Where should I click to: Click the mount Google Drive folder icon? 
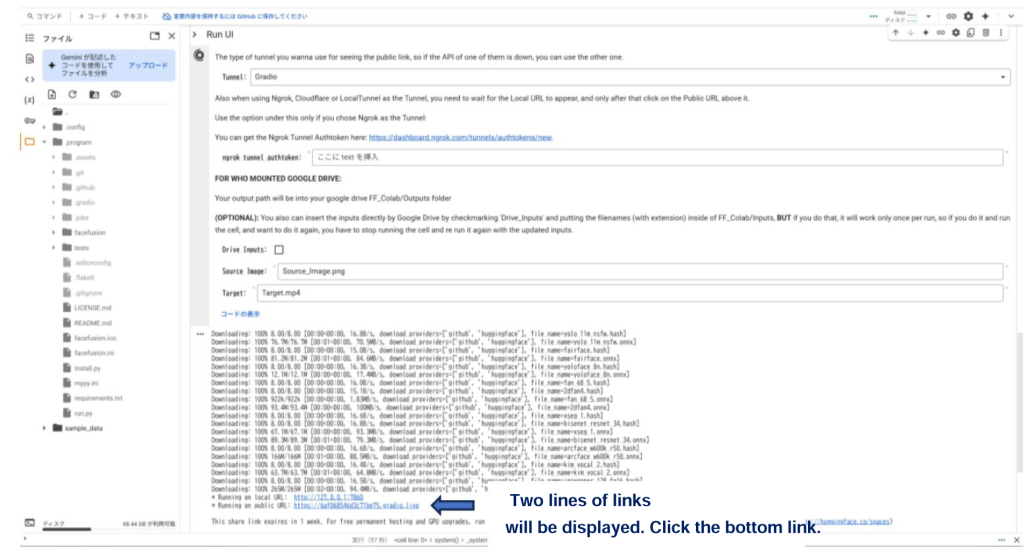click(x=94, y=95)
